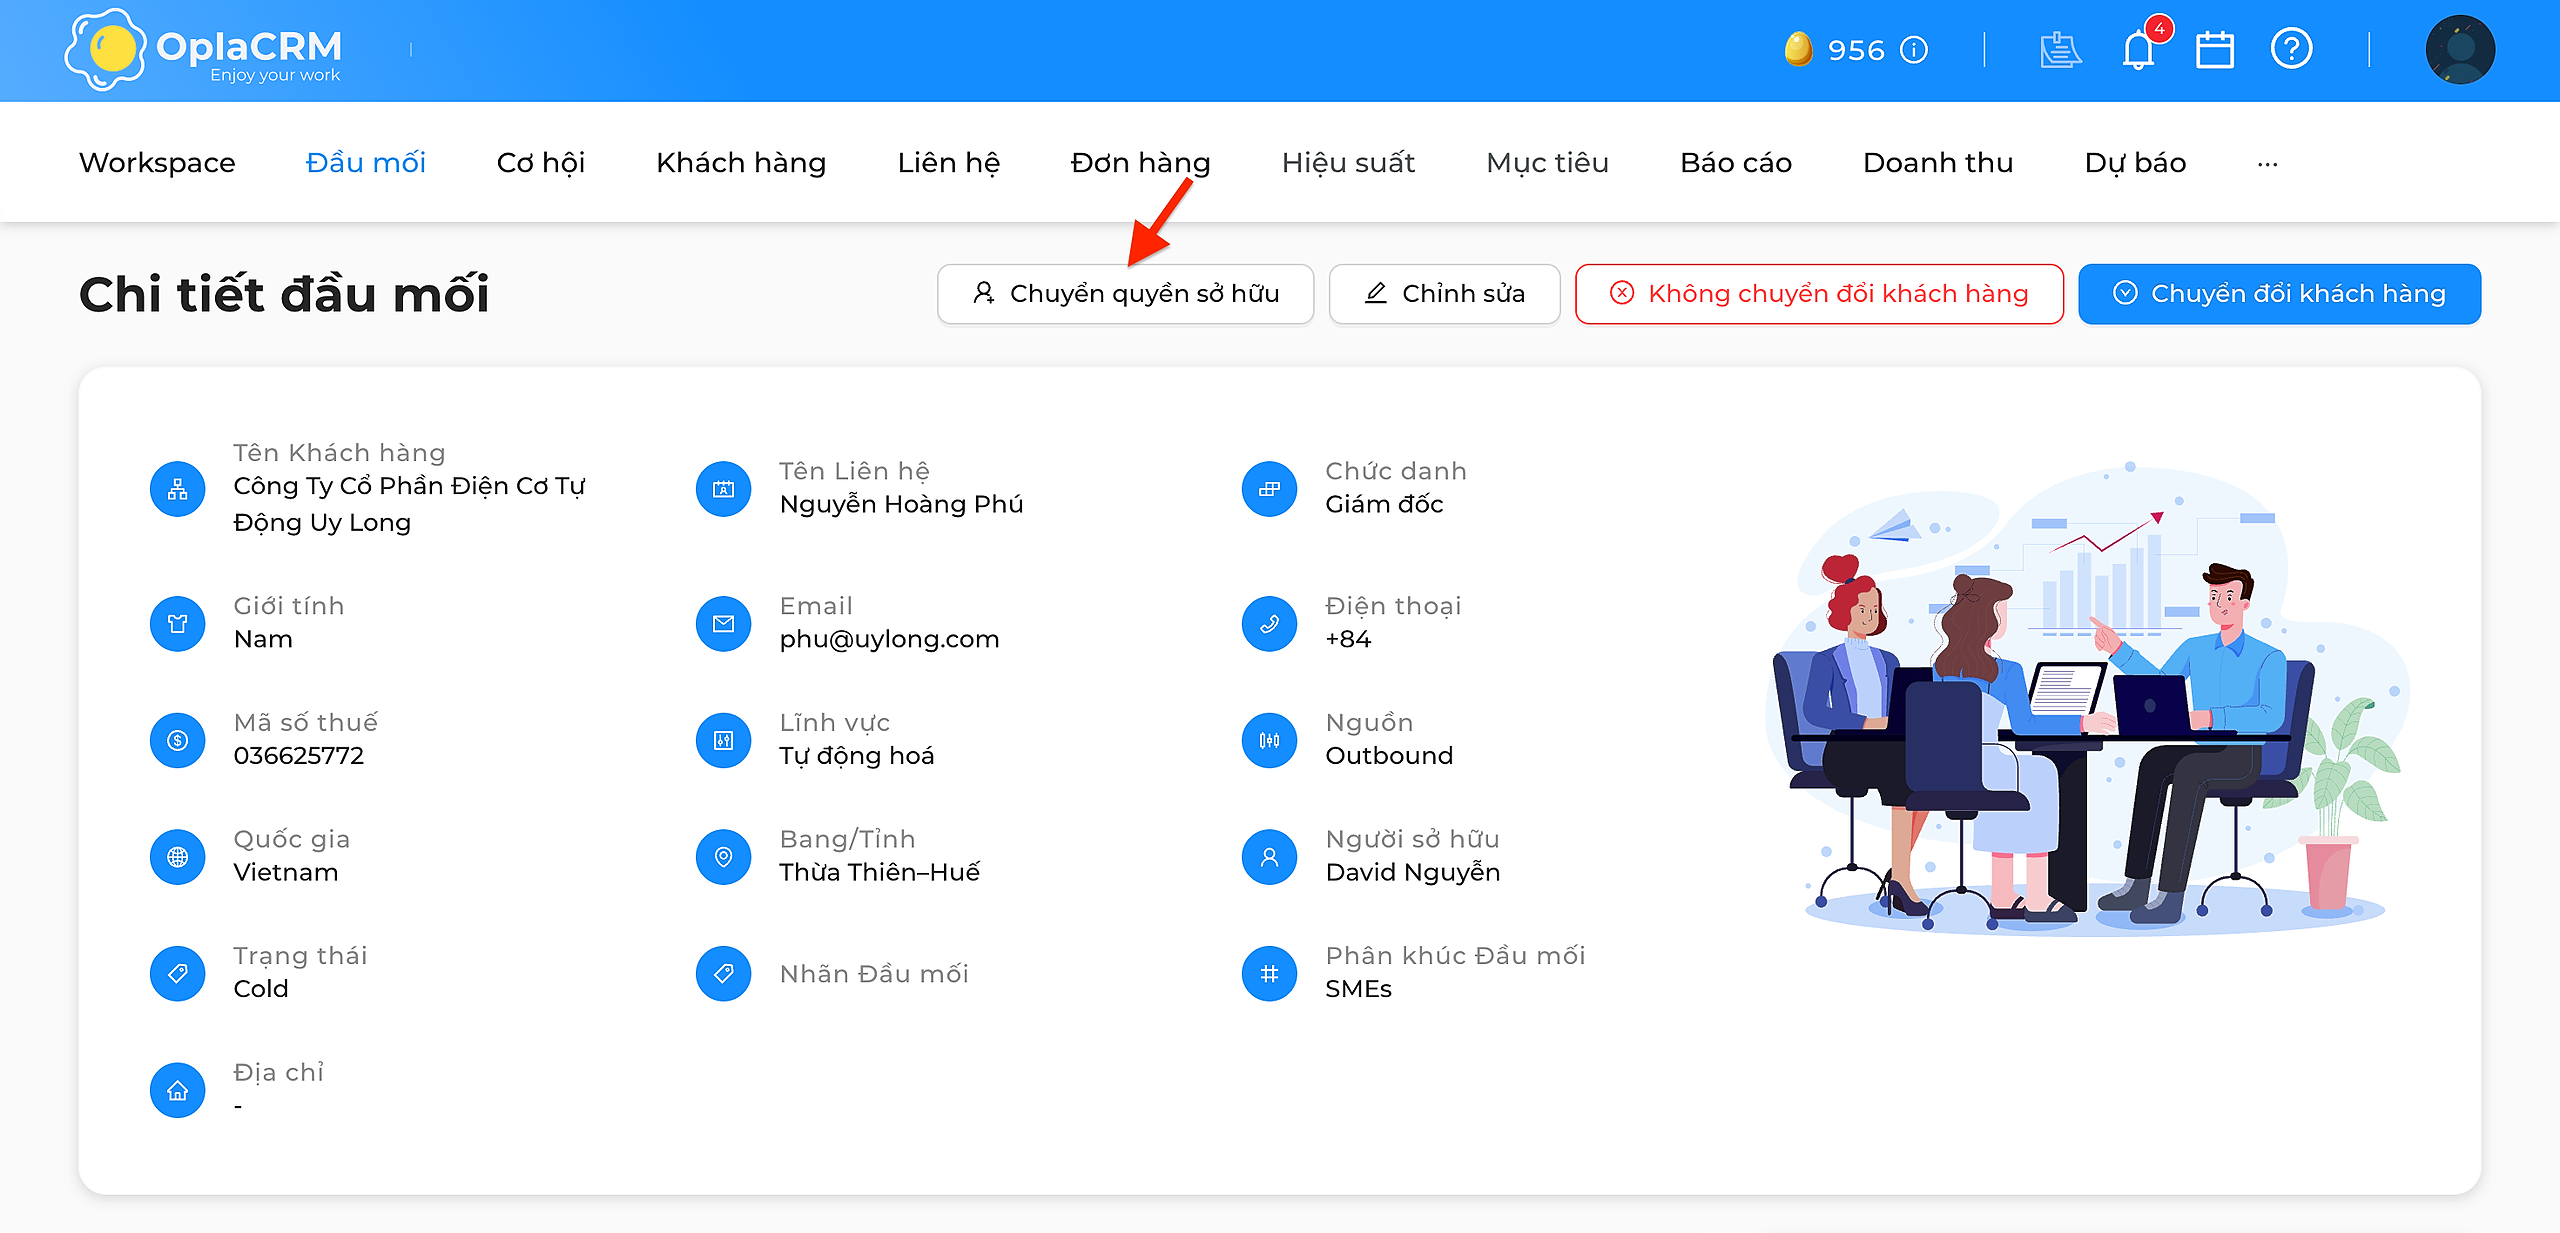Click the Chức danh title icon
This screenshot has height=1233, width=2560.
[x=1269, y=489]
